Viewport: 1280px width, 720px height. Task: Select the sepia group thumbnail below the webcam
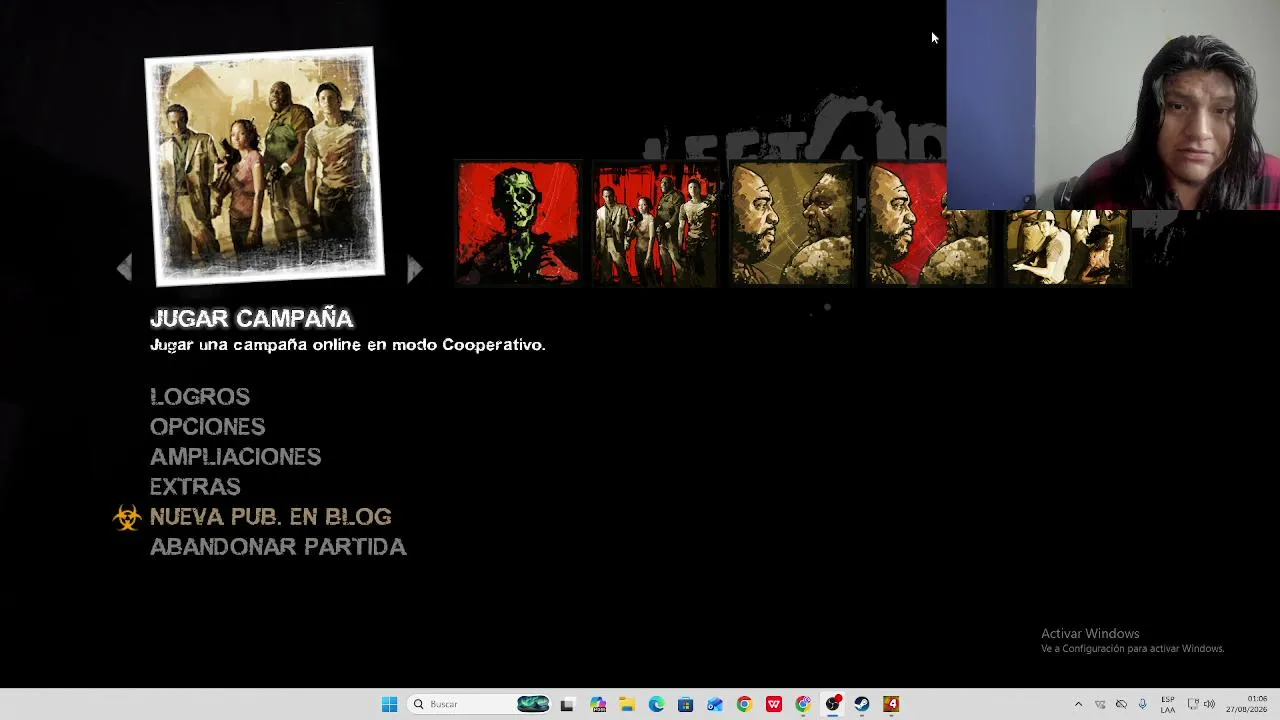1066,247
